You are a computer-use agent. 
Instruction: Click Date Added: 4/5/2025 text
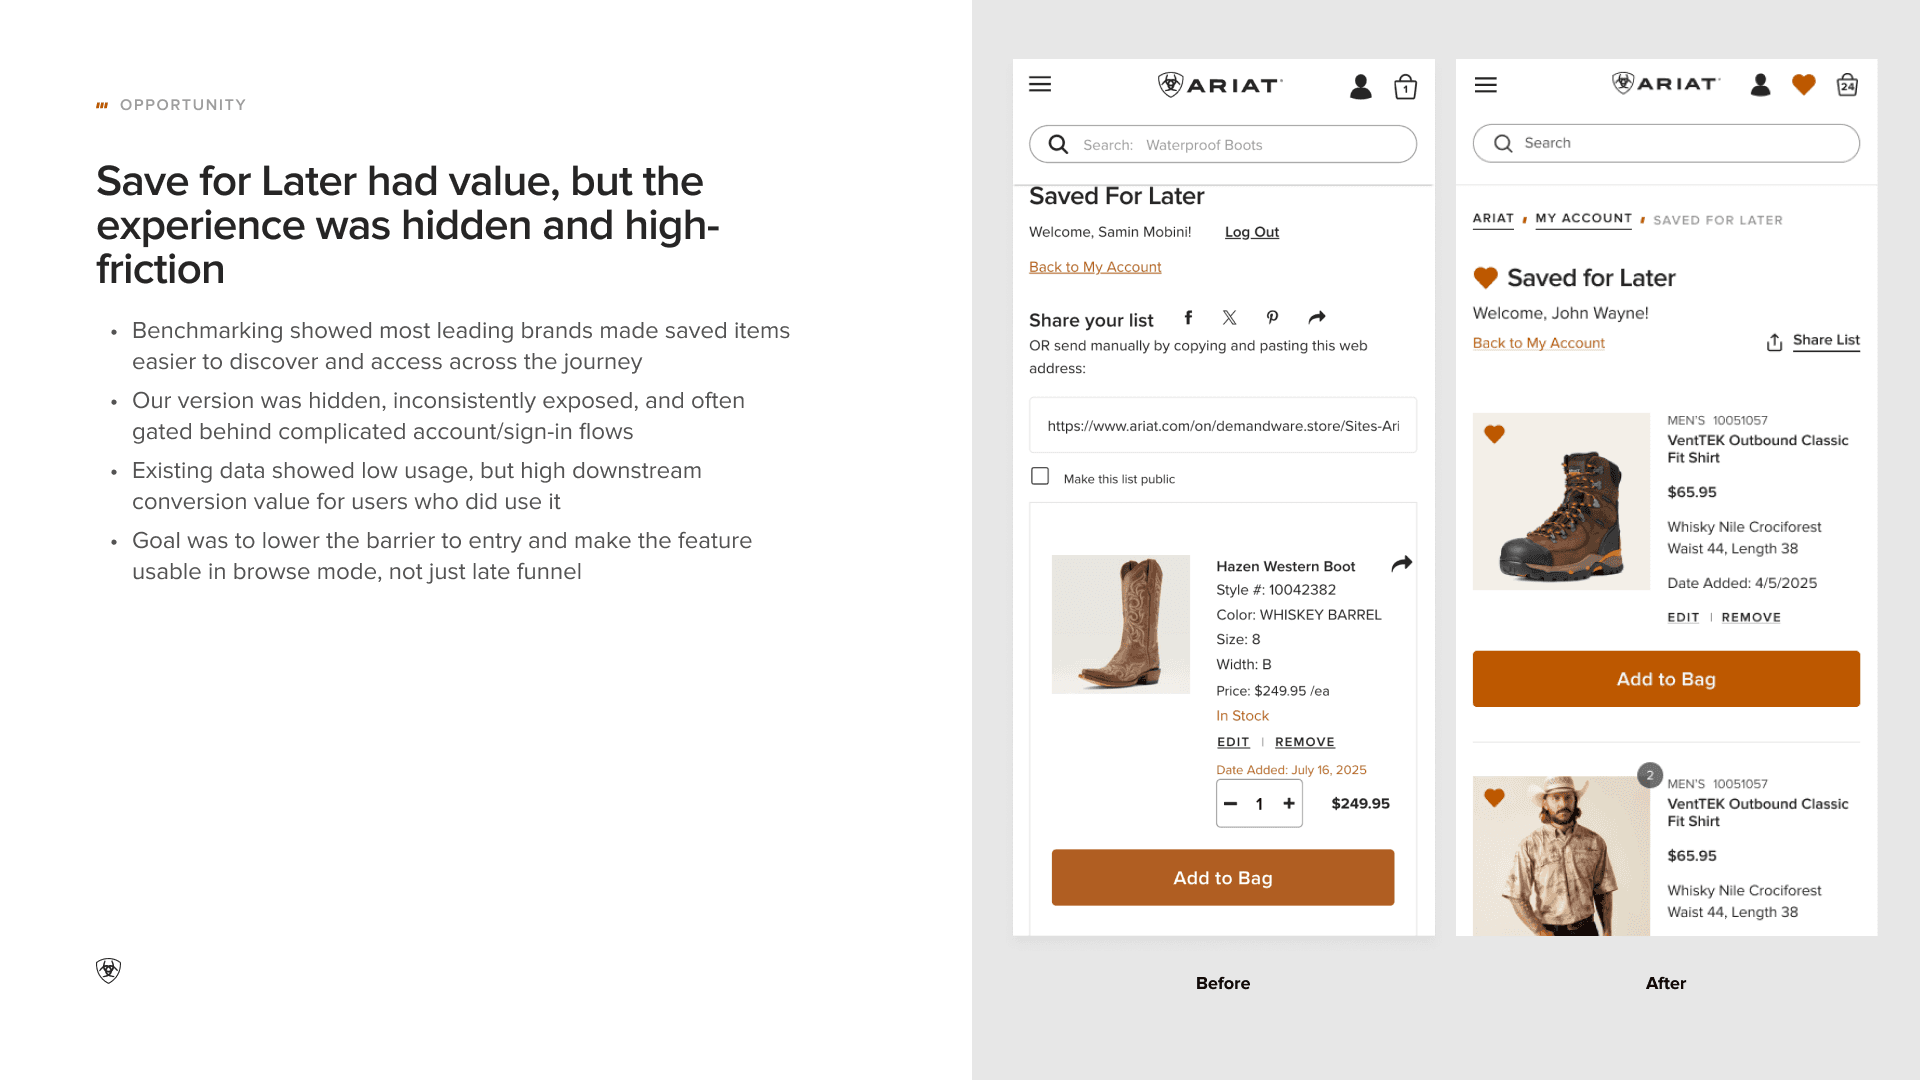(1742, 583)
